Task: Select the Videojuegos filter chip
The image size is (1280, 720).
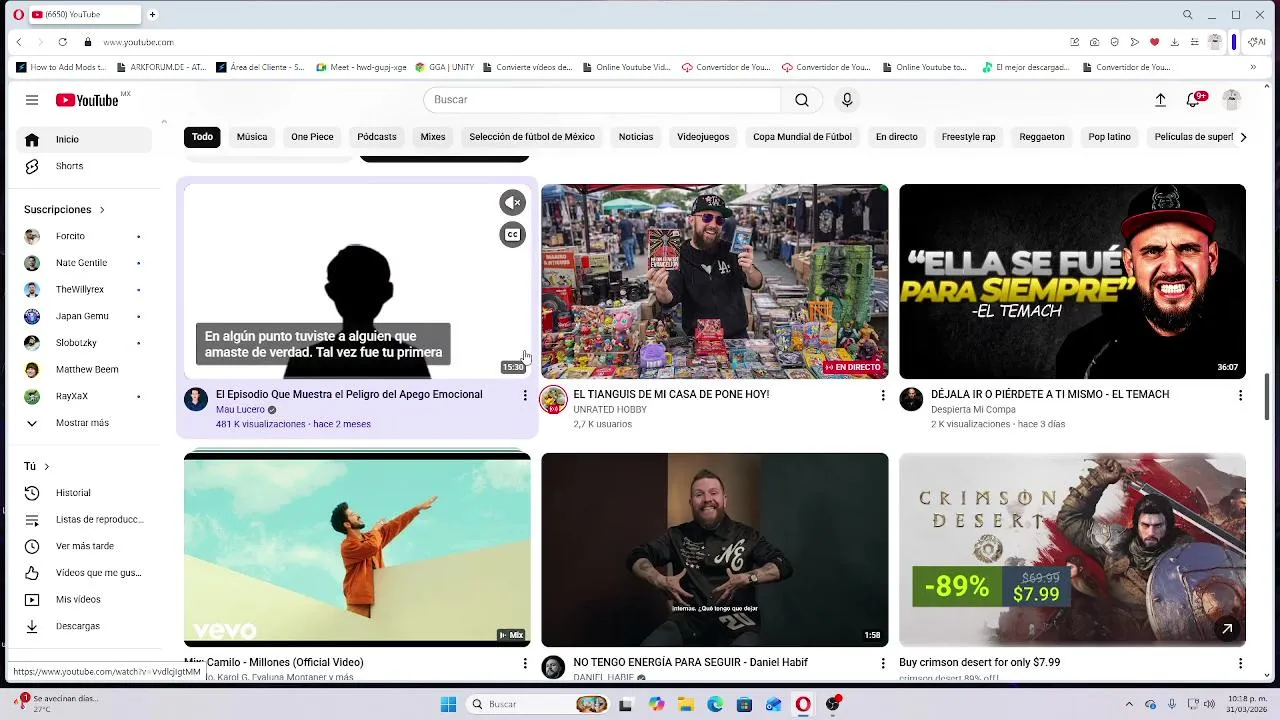Action: [703, 137]
